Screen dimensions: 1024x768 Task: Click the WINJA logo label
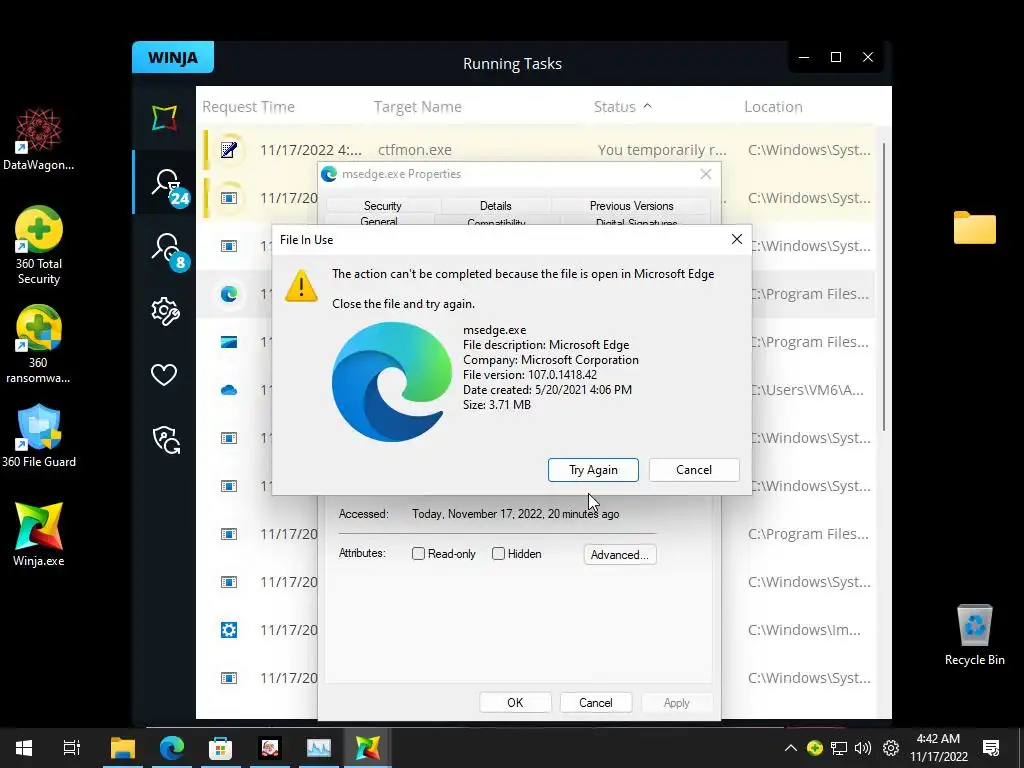(x=173, y=57)
